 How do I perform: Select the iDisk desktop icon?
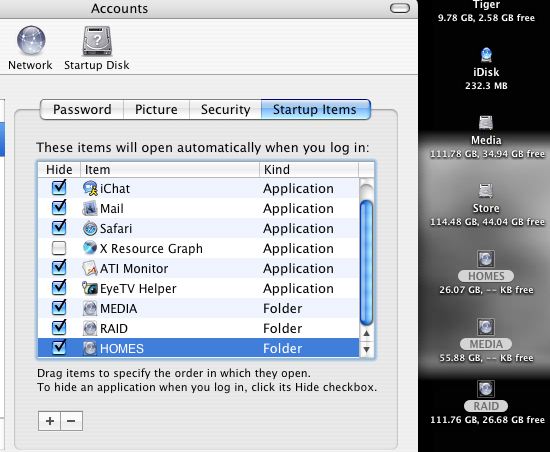pos(486,55)
